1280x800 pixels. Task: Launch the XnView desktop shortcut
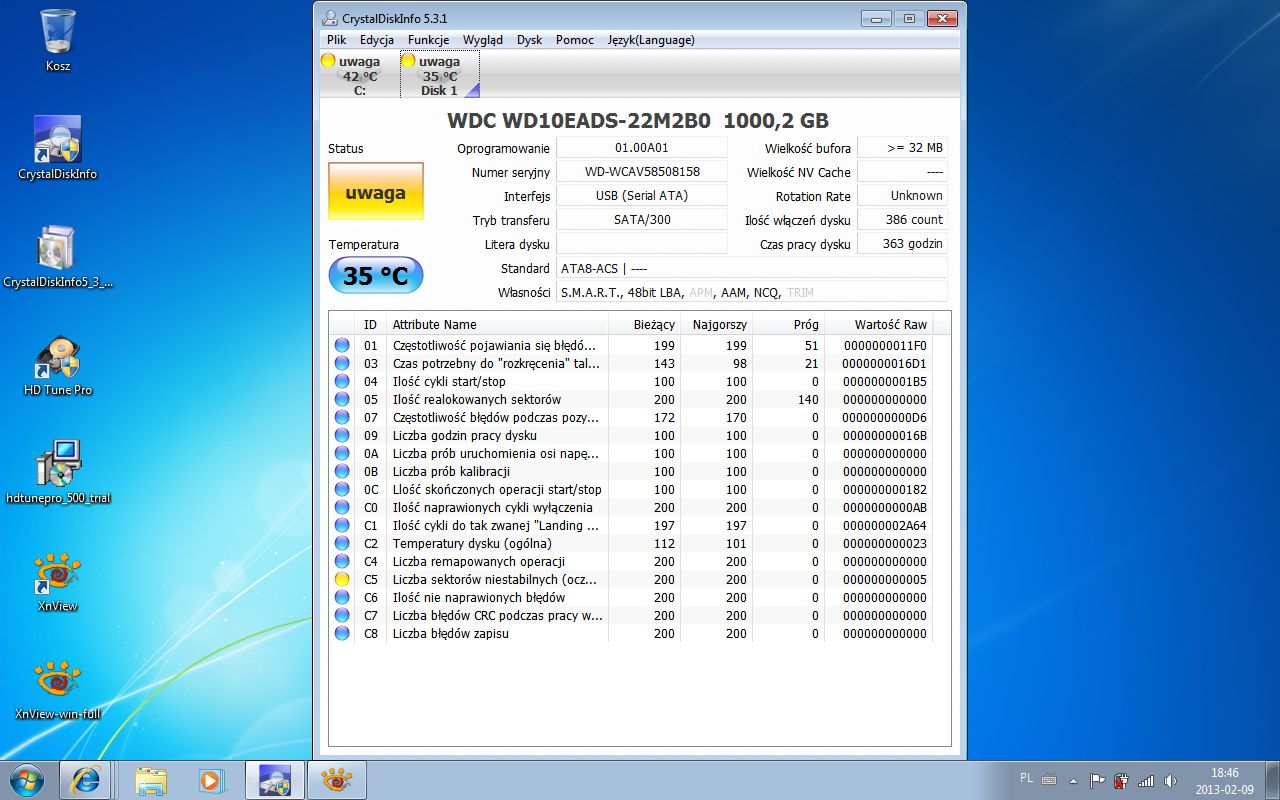click(x=58, y=579)
